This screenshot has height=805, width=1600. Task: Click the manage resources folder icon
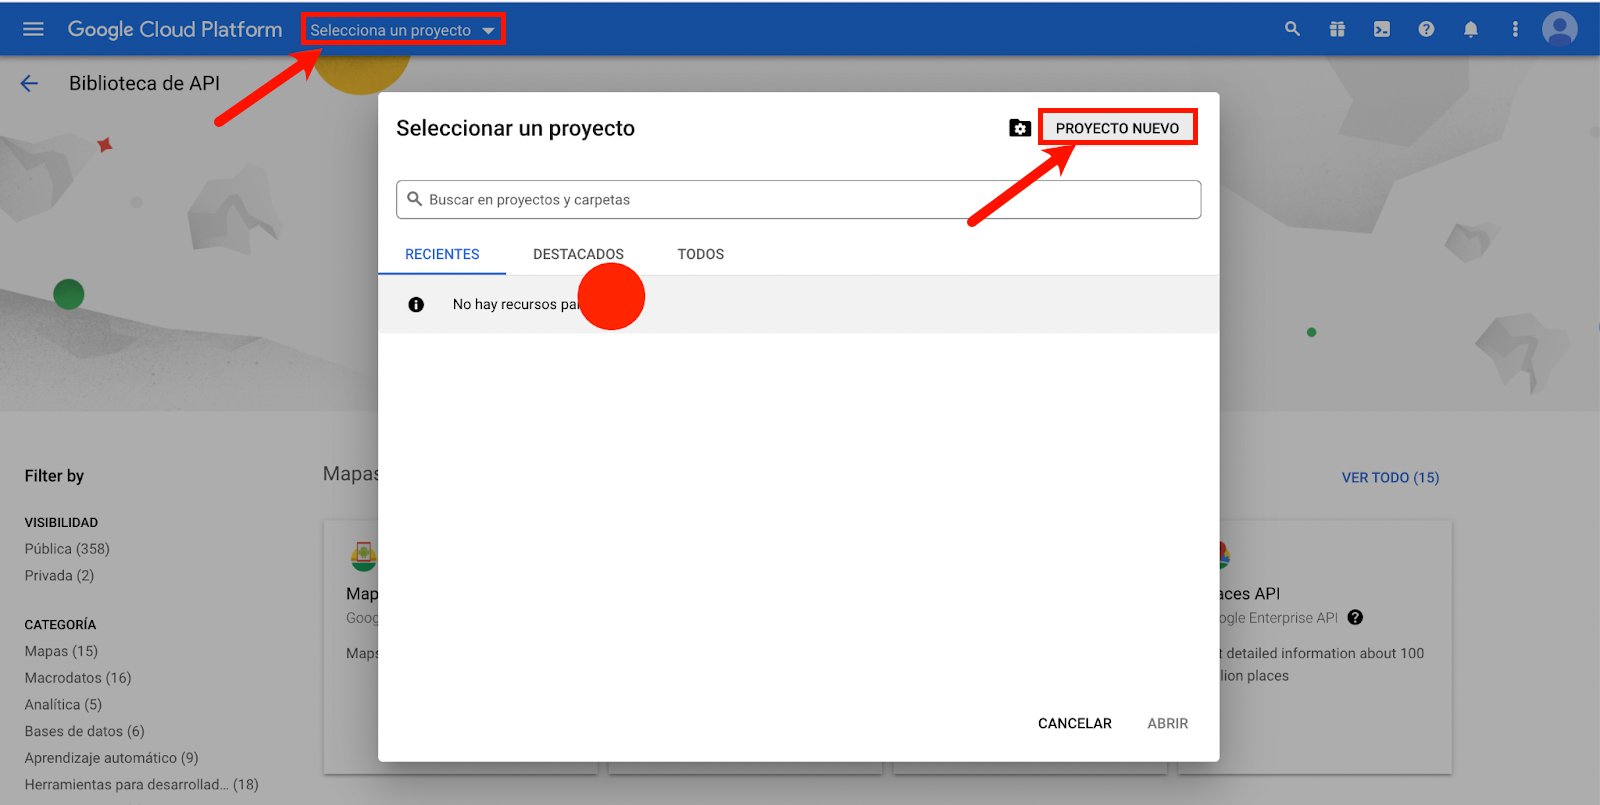(1019, 128)
